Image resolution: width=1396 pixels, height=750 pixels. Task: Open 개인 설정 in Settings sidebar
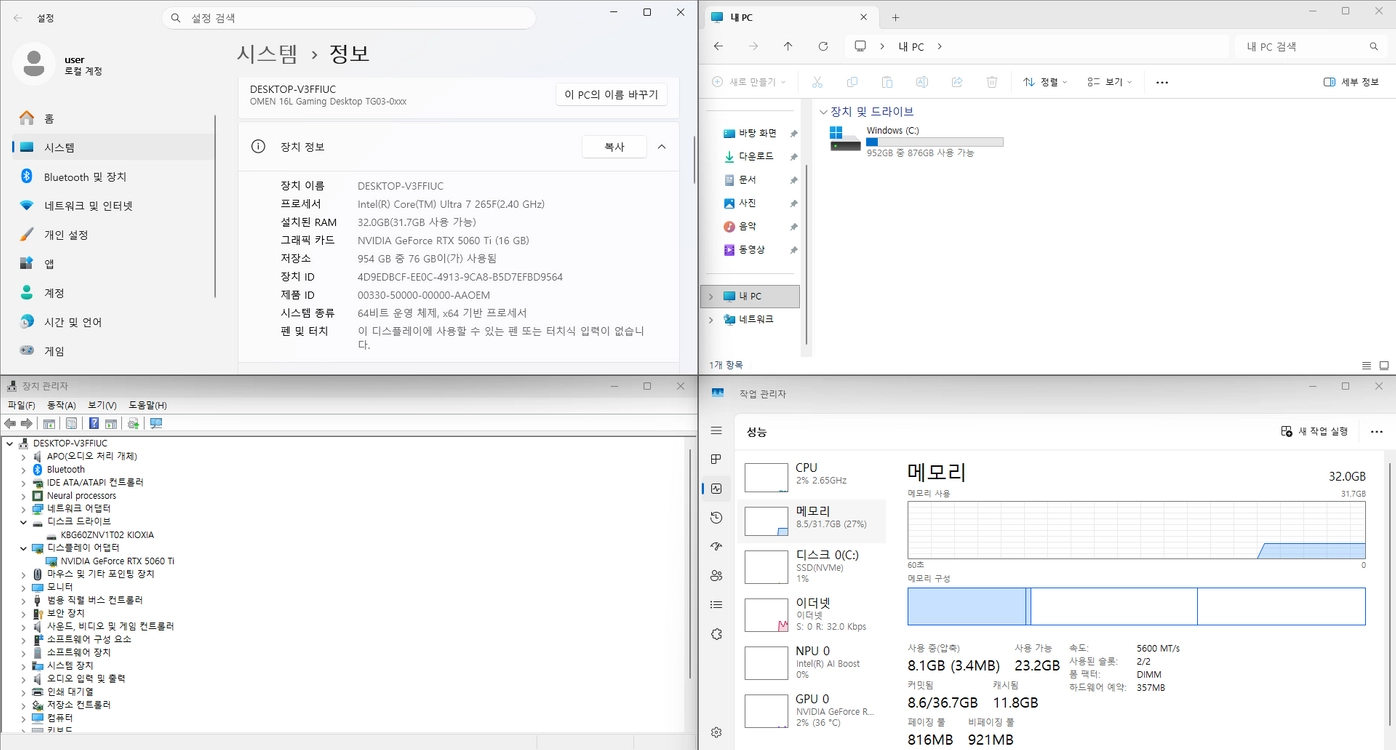(113, 235)
